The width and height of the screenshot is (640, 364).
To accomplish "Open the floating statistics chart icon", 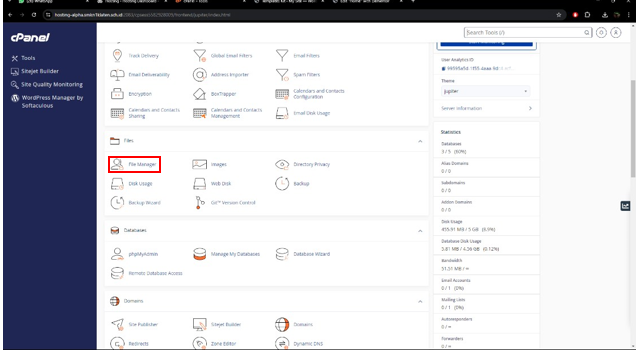I will [x=625, y=206].
